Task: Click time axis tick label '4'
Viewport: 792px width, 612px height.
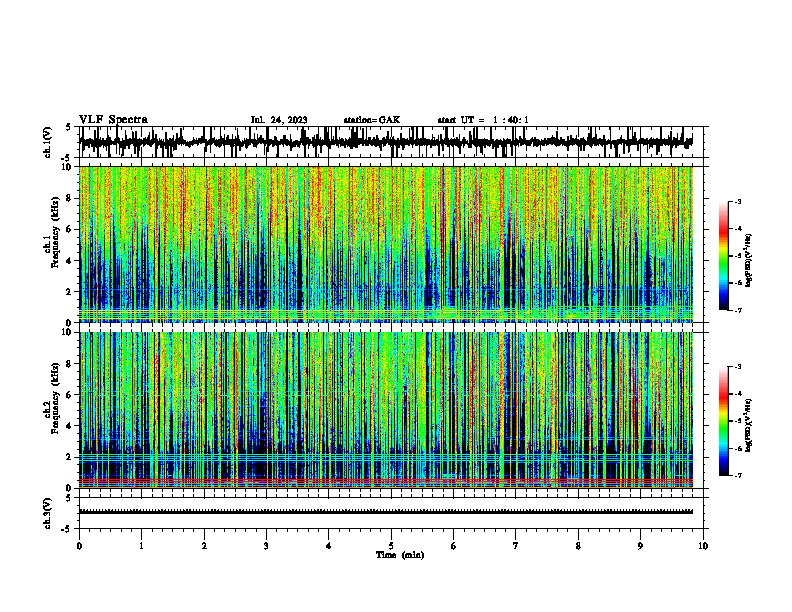Action: click(329, 546)
